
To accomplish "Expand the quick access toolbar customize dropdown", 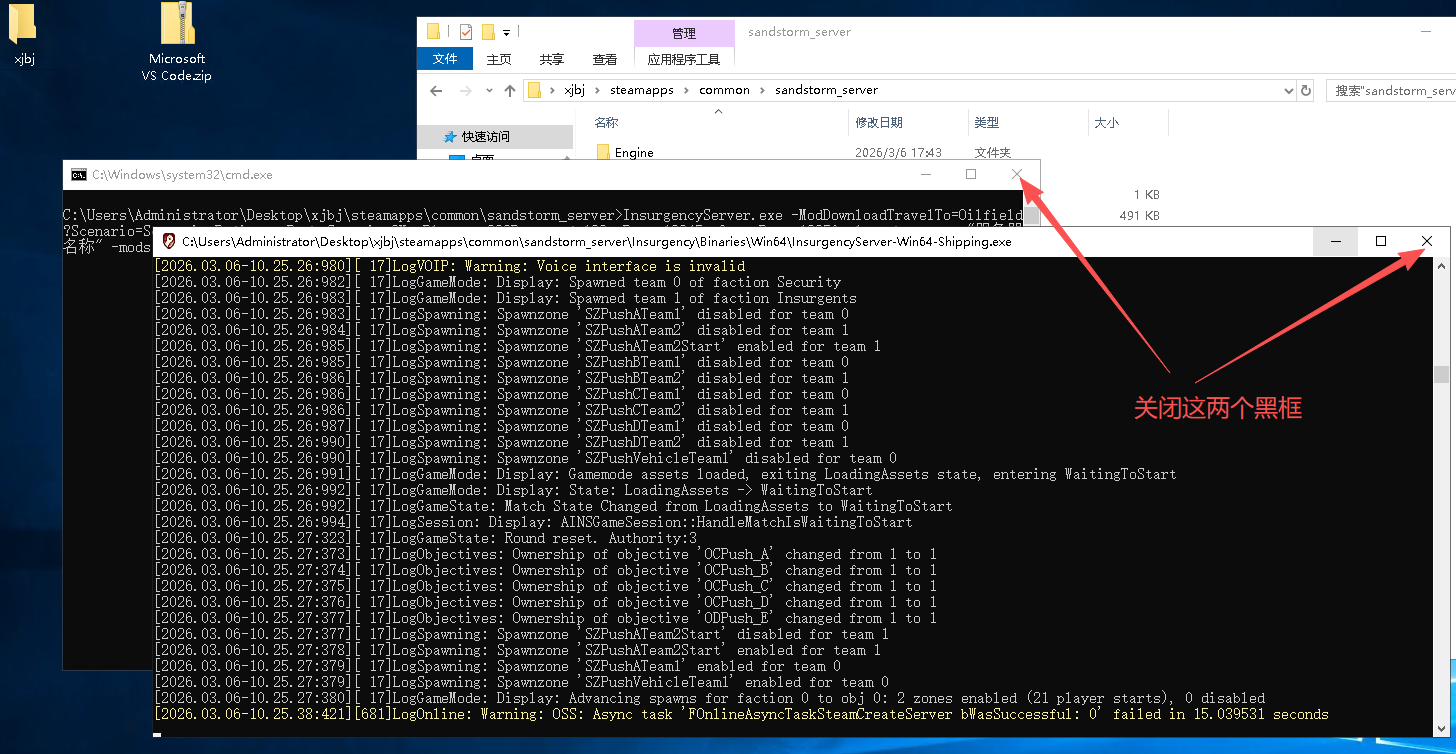I will (x=507, y=32).
